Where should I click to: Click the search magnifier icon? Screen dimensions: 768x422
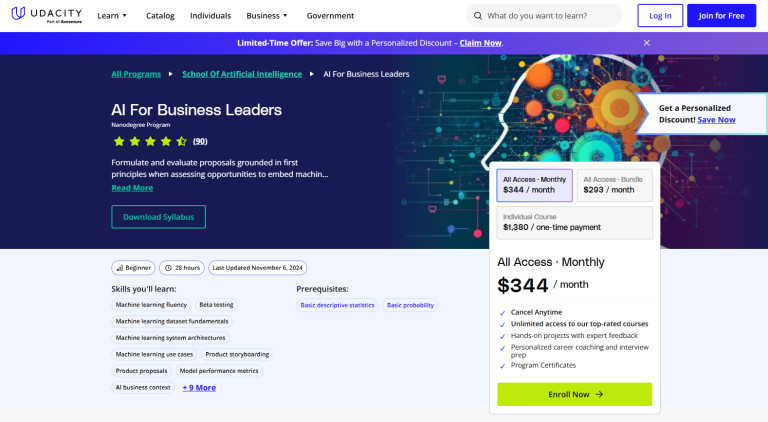(478, 16)
